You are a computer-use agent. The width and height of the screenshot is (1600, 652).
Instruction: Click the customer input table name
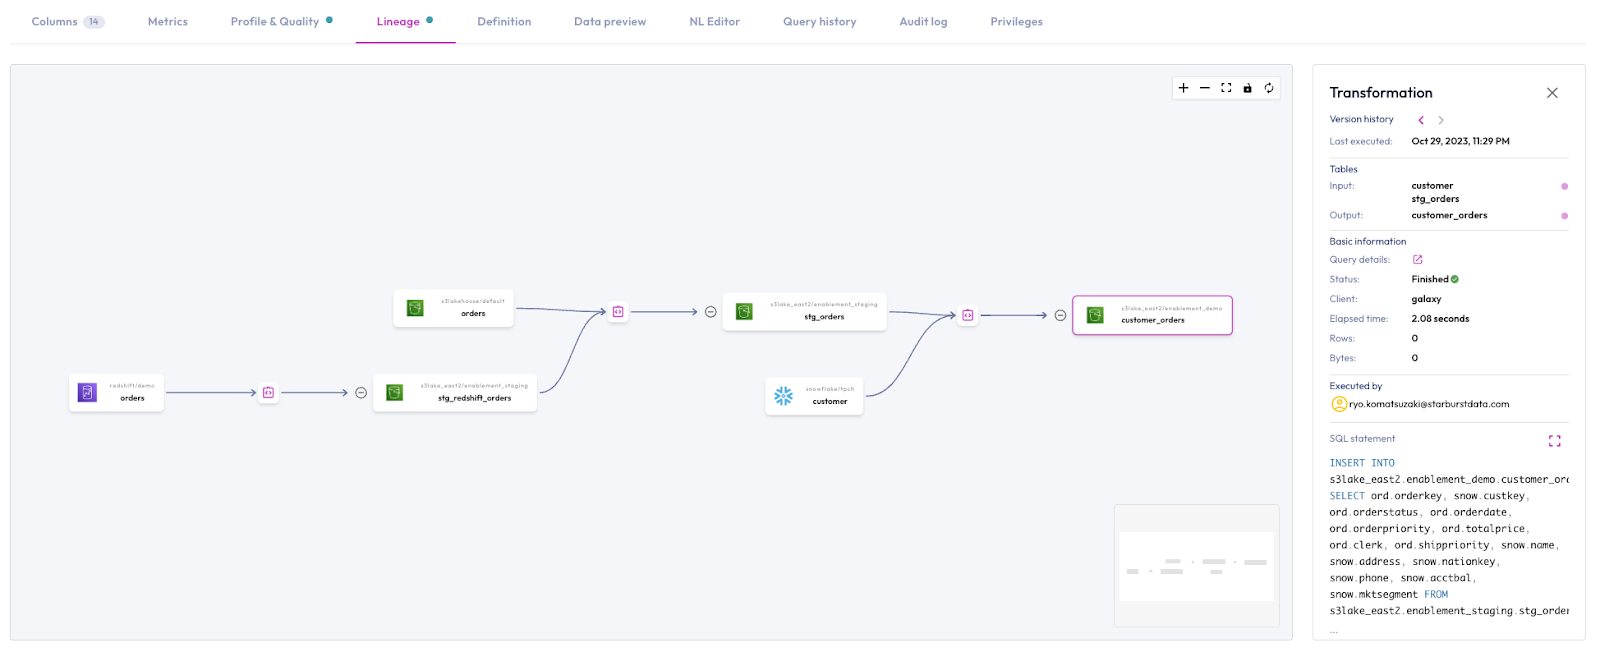click(x=1432, y=186)
